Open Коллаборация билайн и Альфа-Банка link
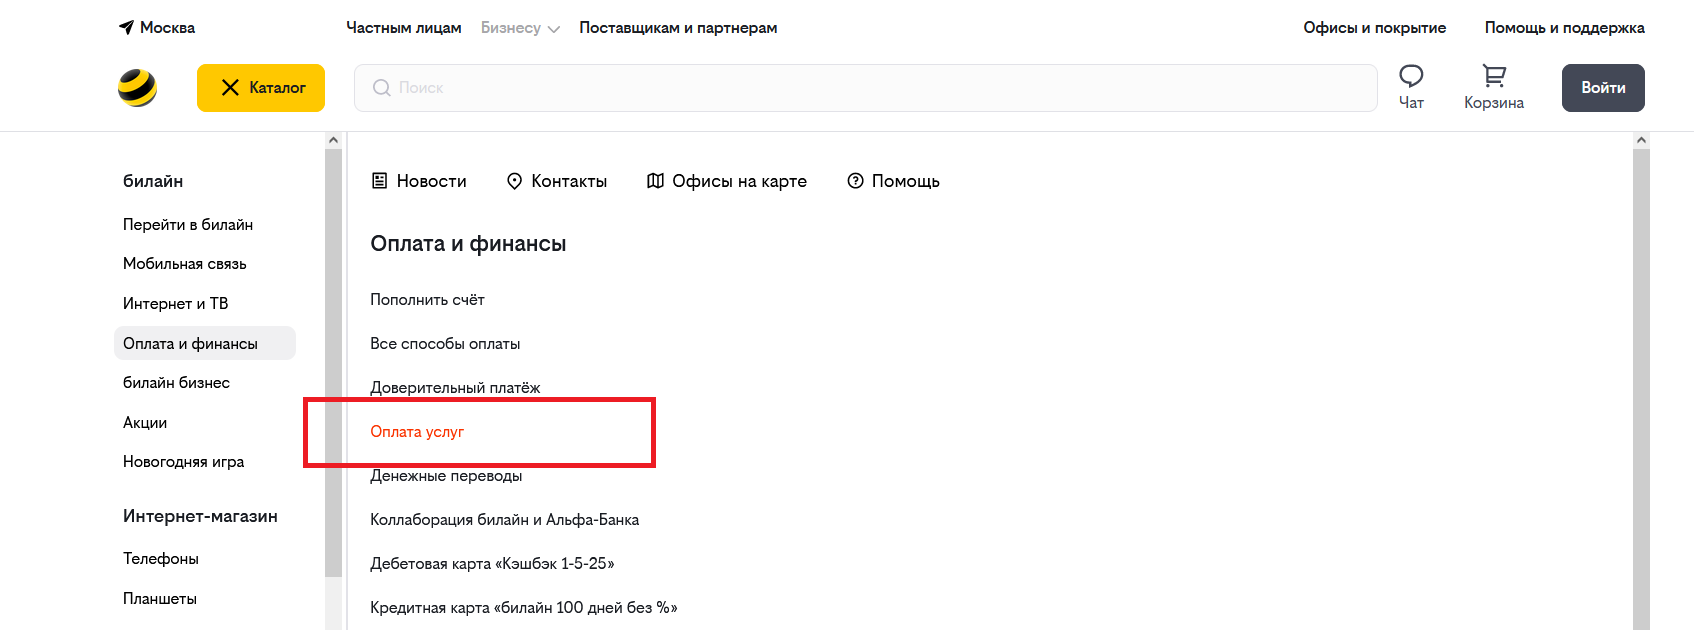This screenshot has width=1694, height=630. pyautogui.click(x=505, y=520)
